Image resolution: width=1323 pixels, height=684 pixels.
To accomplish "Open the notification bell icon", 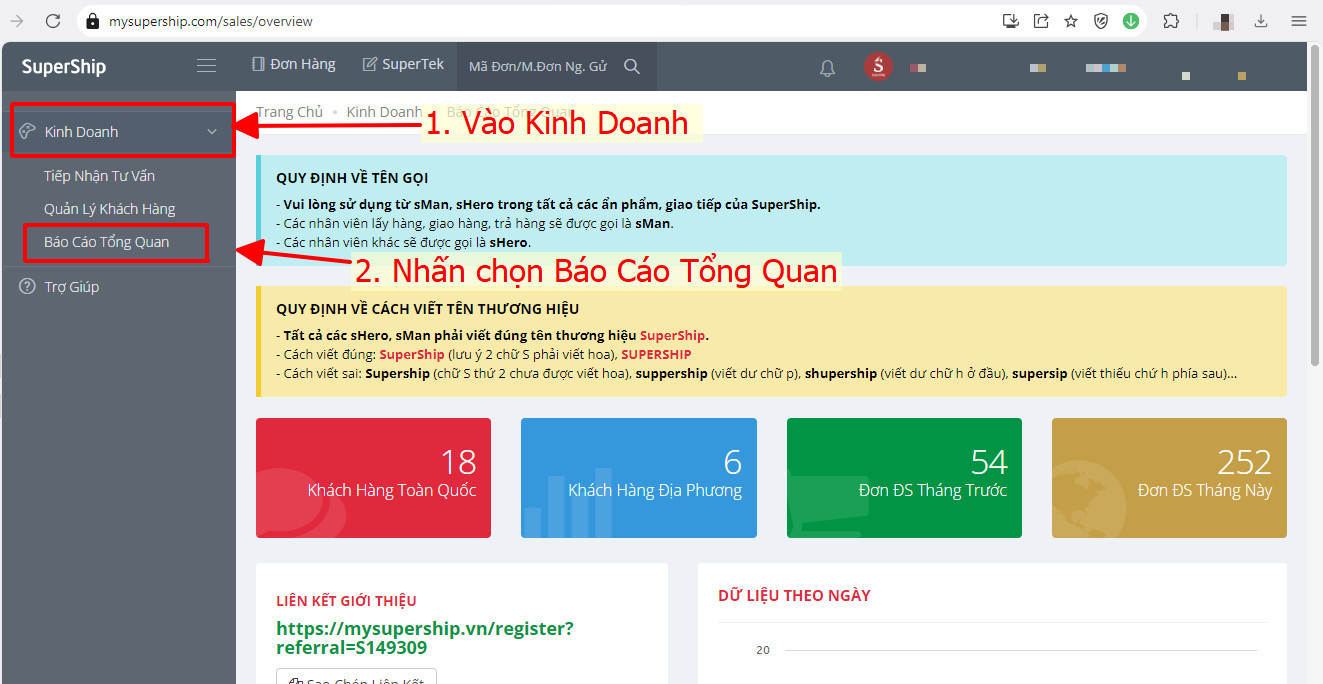I will click(827, 68).
